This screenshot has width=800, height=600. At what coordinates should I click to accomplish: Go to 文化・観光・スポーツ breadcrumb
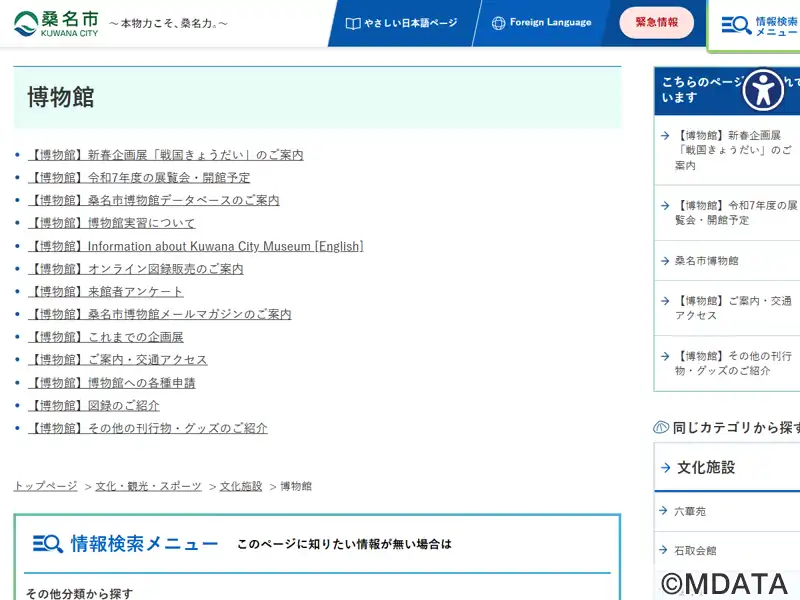coord(148,486)
